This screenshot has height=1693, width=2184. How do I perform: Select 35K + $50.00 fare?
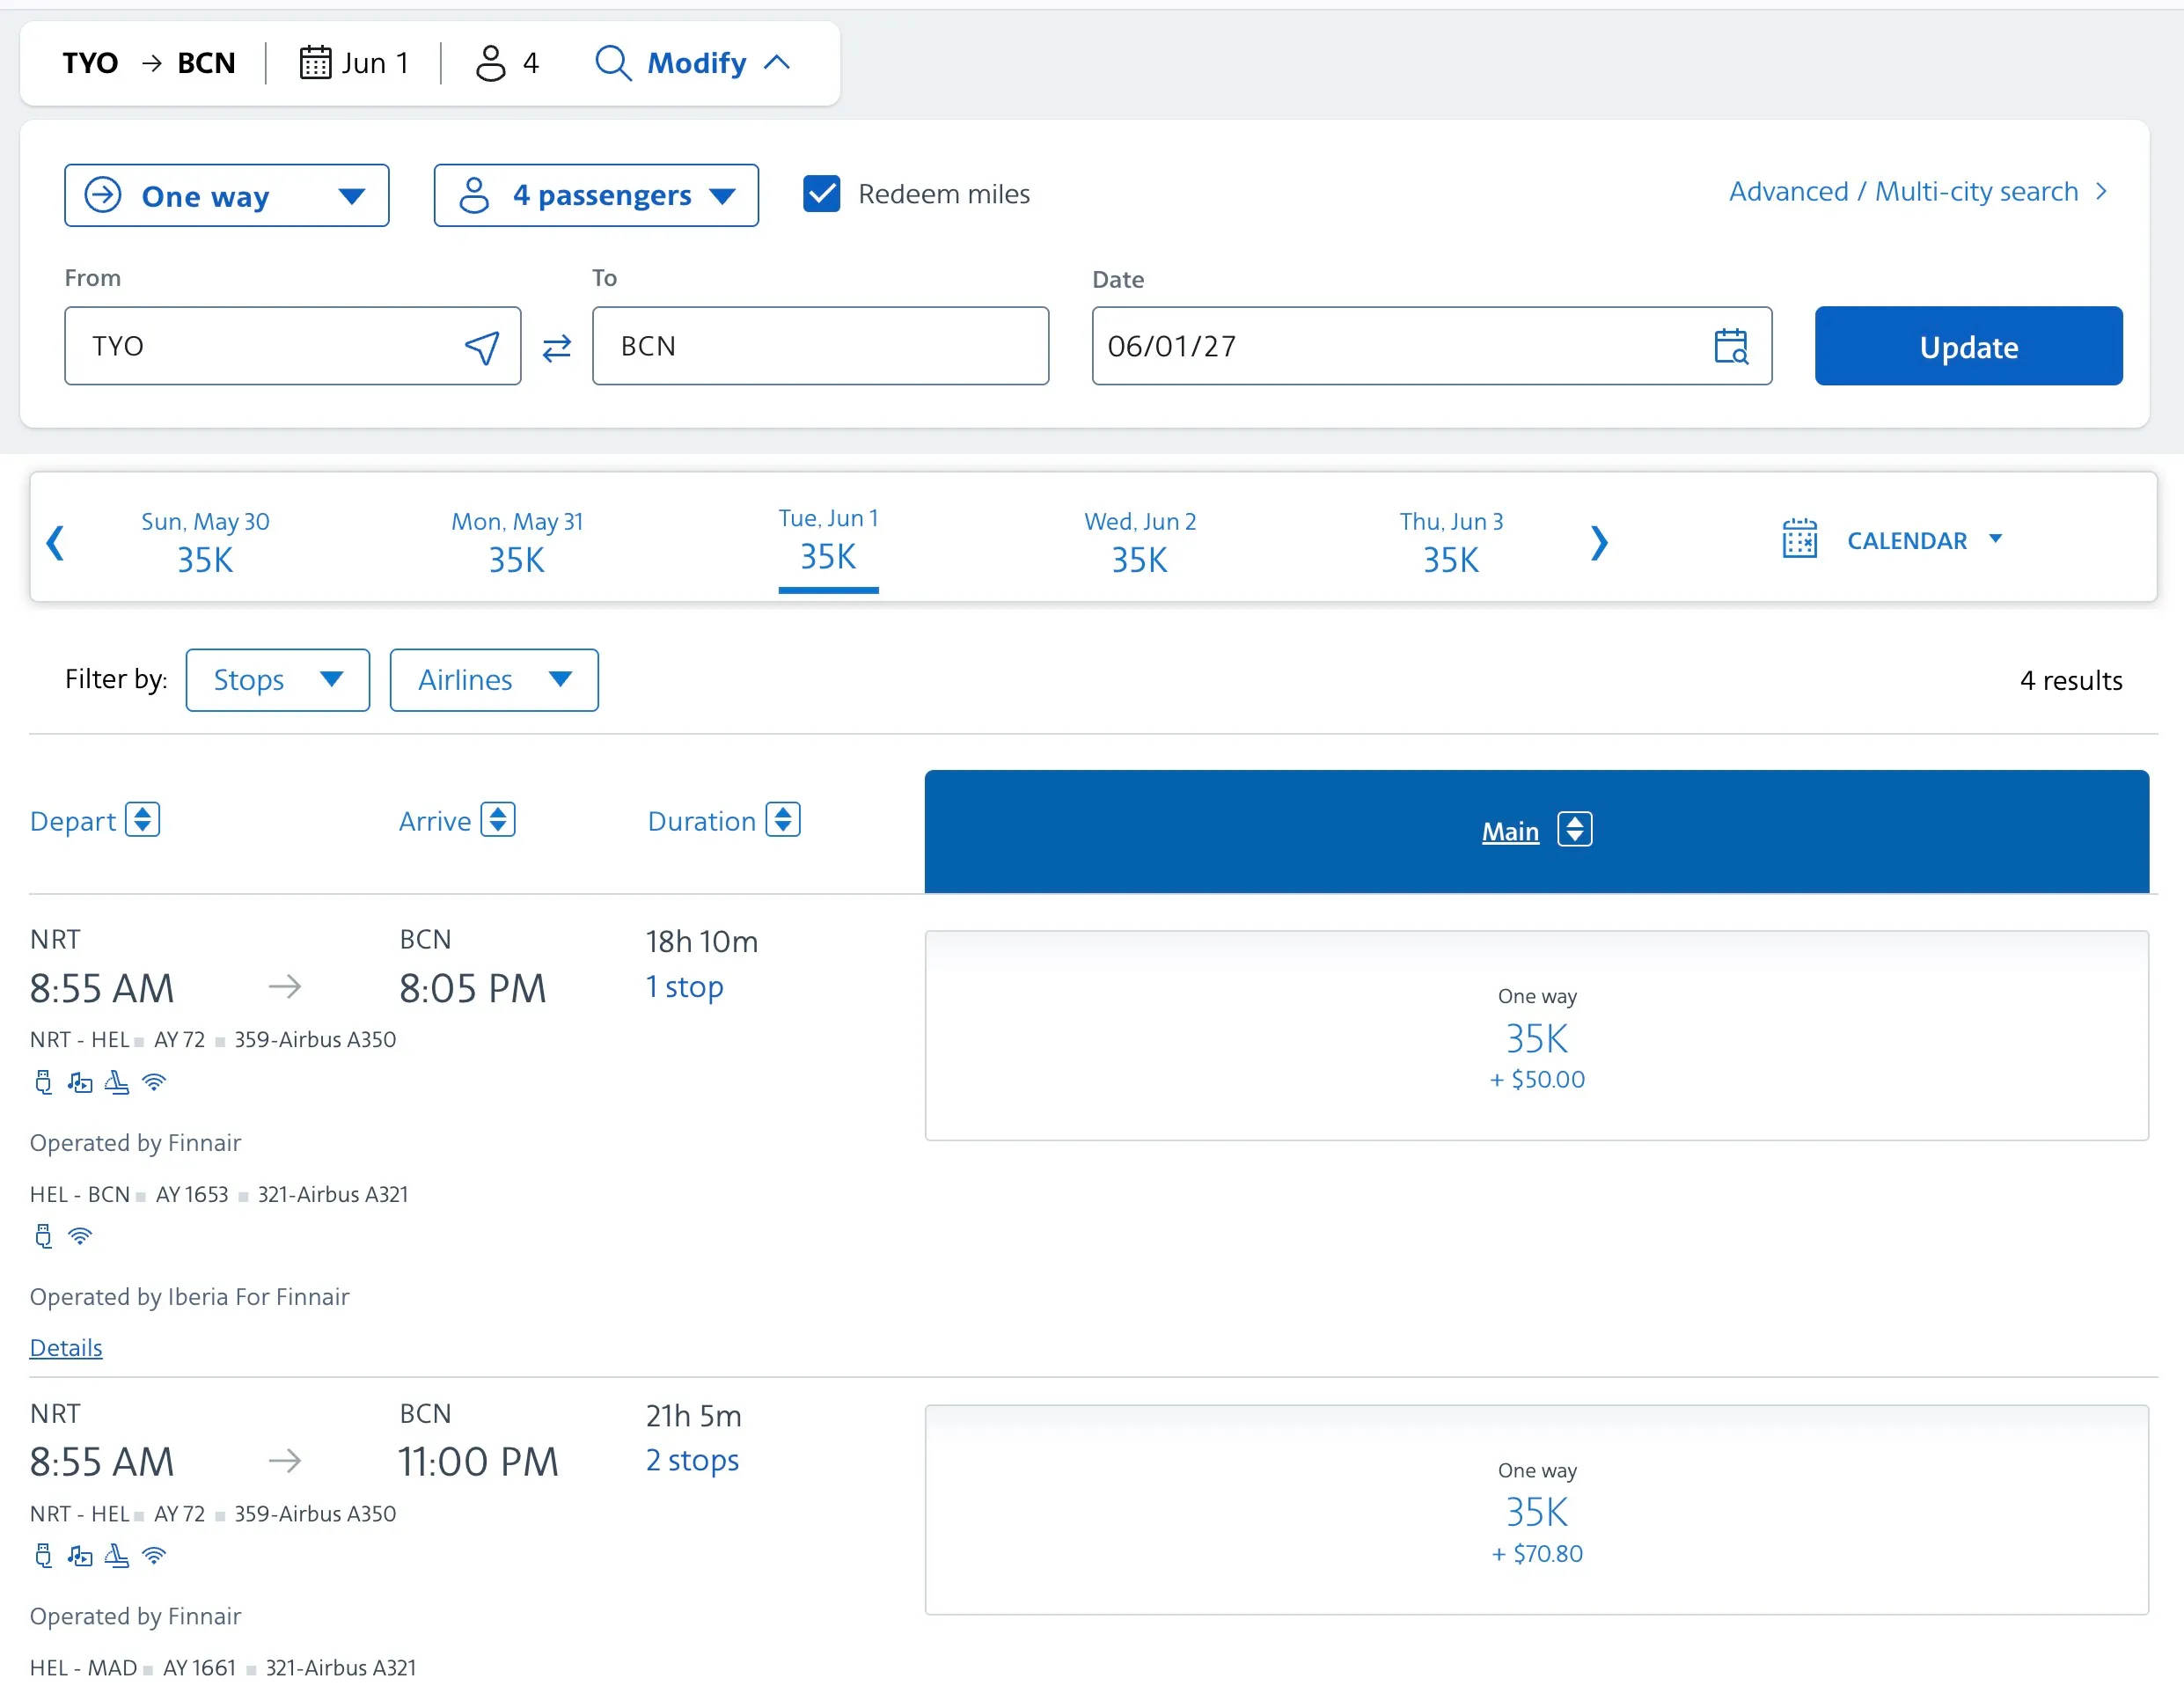[x=1536, y=1035]
